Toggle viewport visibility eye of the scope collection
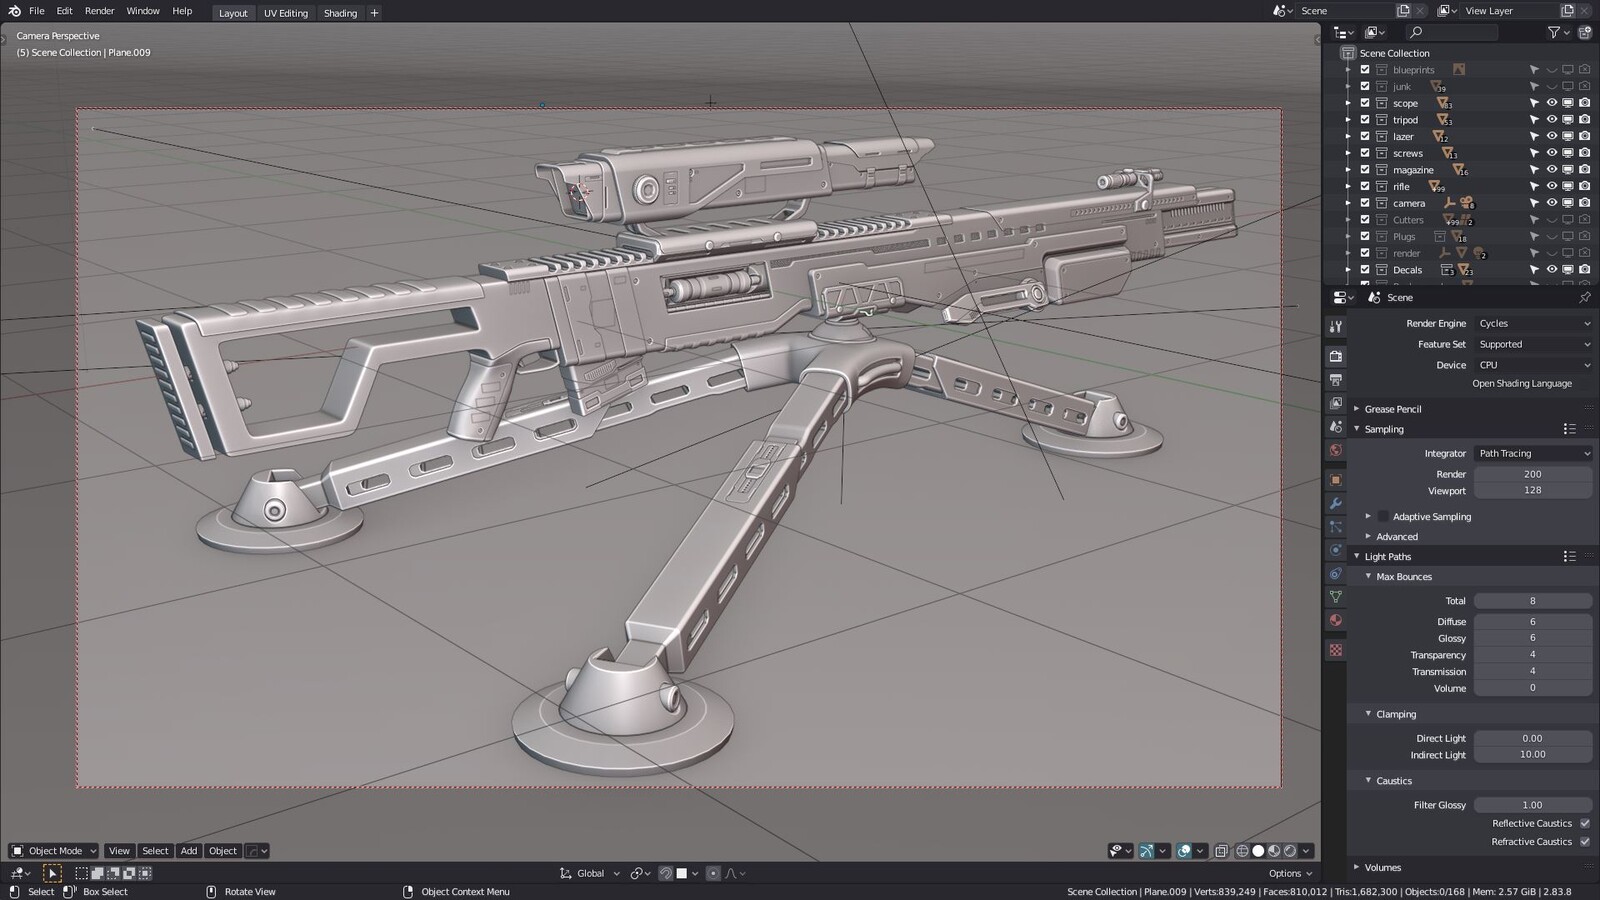The height and width of the screenshot is (900, 1600). [1552, 103]
